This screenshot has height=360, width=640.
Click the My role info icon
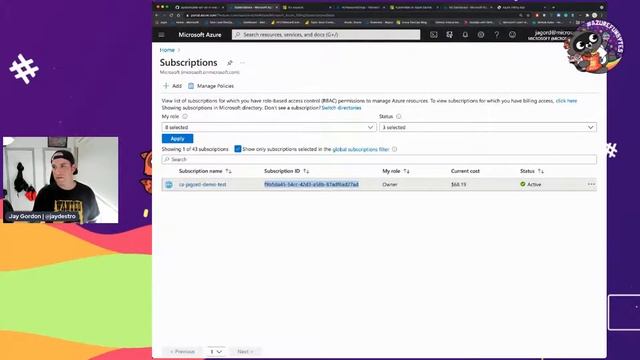coord(185,116)
